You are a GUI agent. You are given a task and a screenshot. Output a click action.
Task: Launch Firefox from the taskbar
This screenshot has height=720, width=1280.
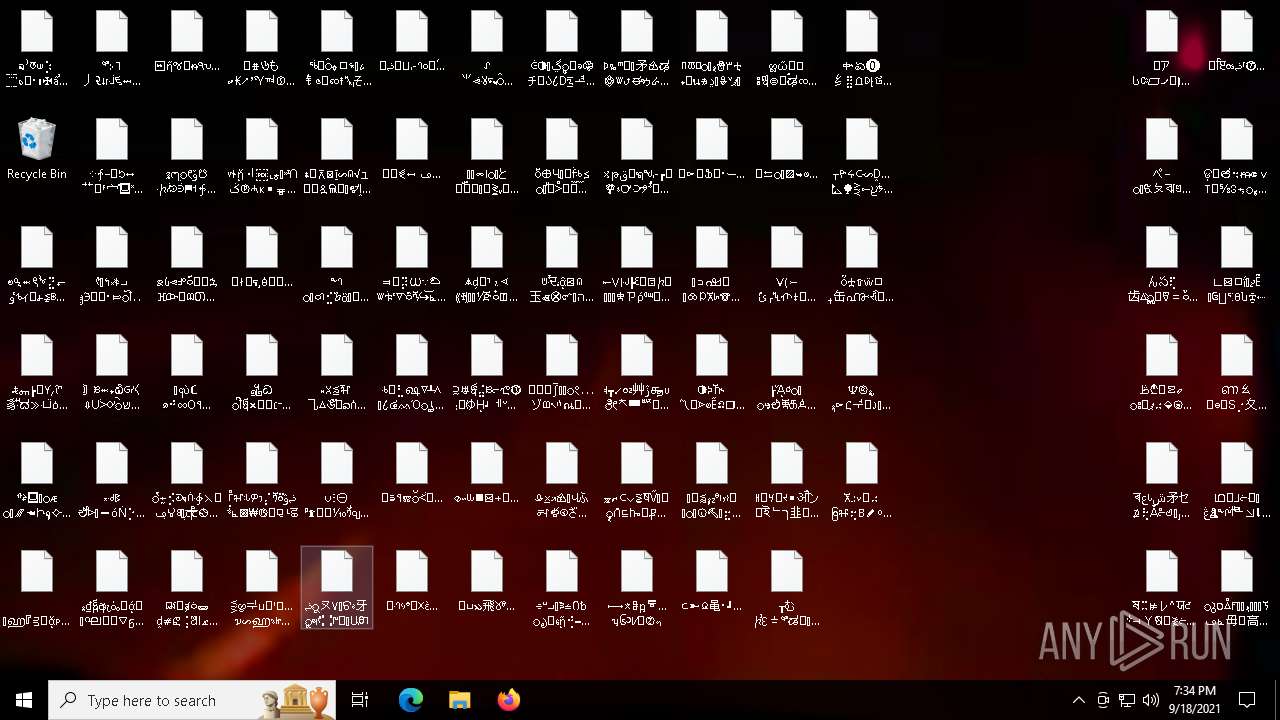(x=509, y=700)
